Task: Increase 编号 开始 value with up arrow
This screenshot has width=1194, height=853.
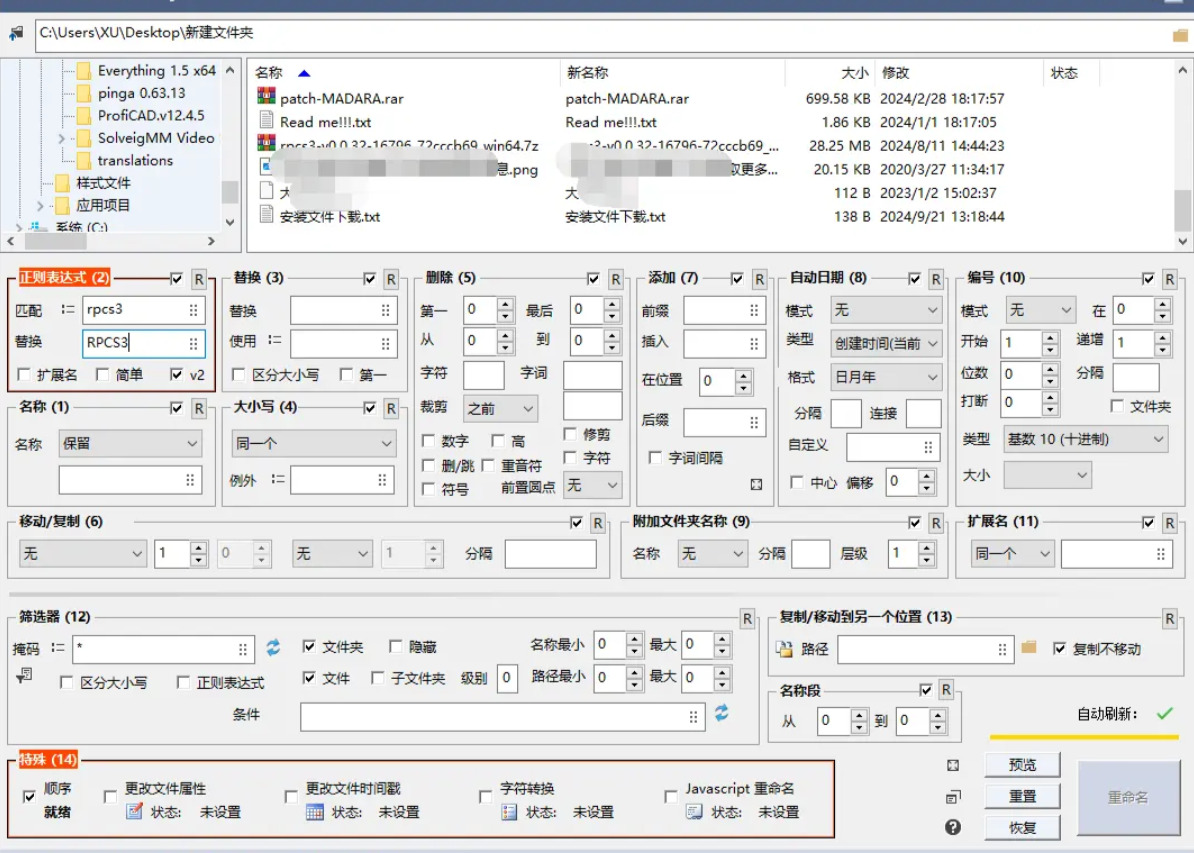Action: tap(1050, 337)
